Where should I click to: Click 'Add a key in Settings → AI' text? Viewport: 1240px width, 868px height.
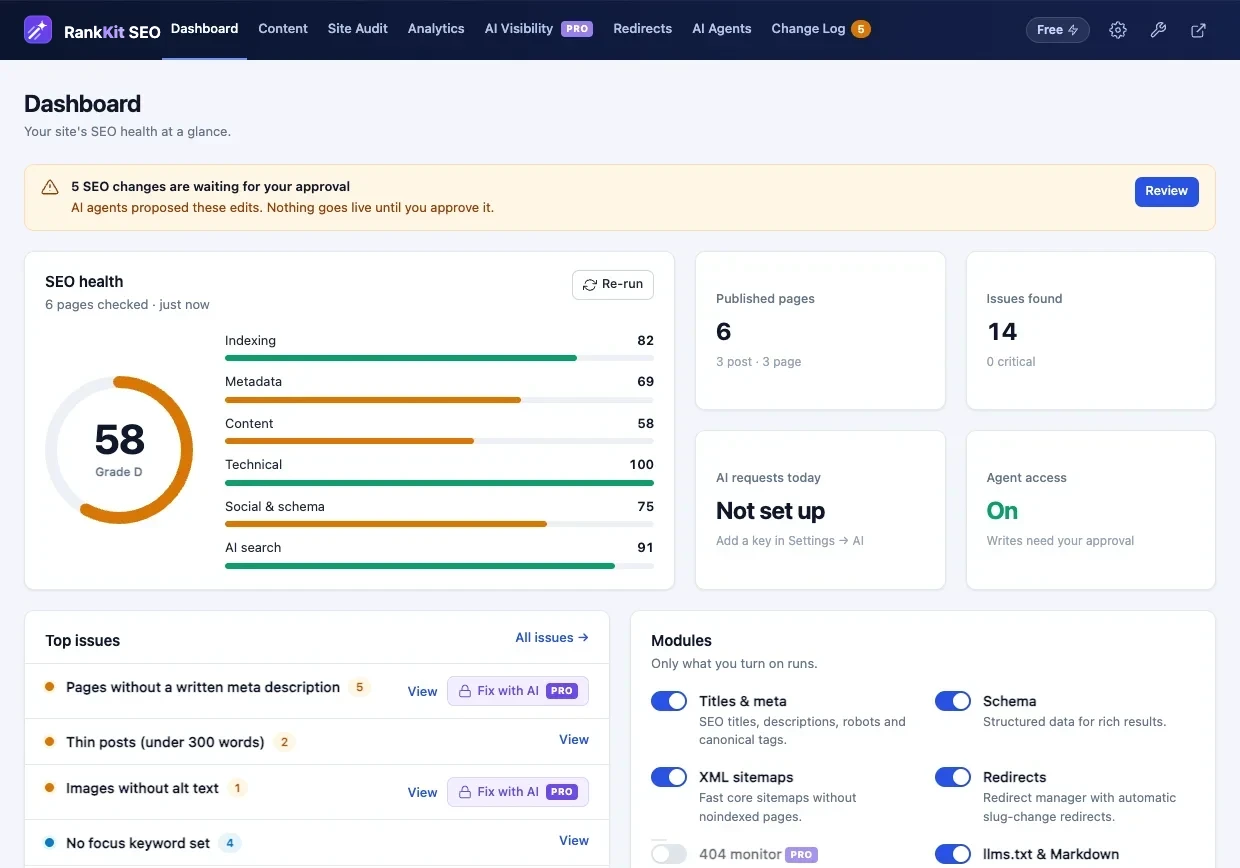click(790, 541)
